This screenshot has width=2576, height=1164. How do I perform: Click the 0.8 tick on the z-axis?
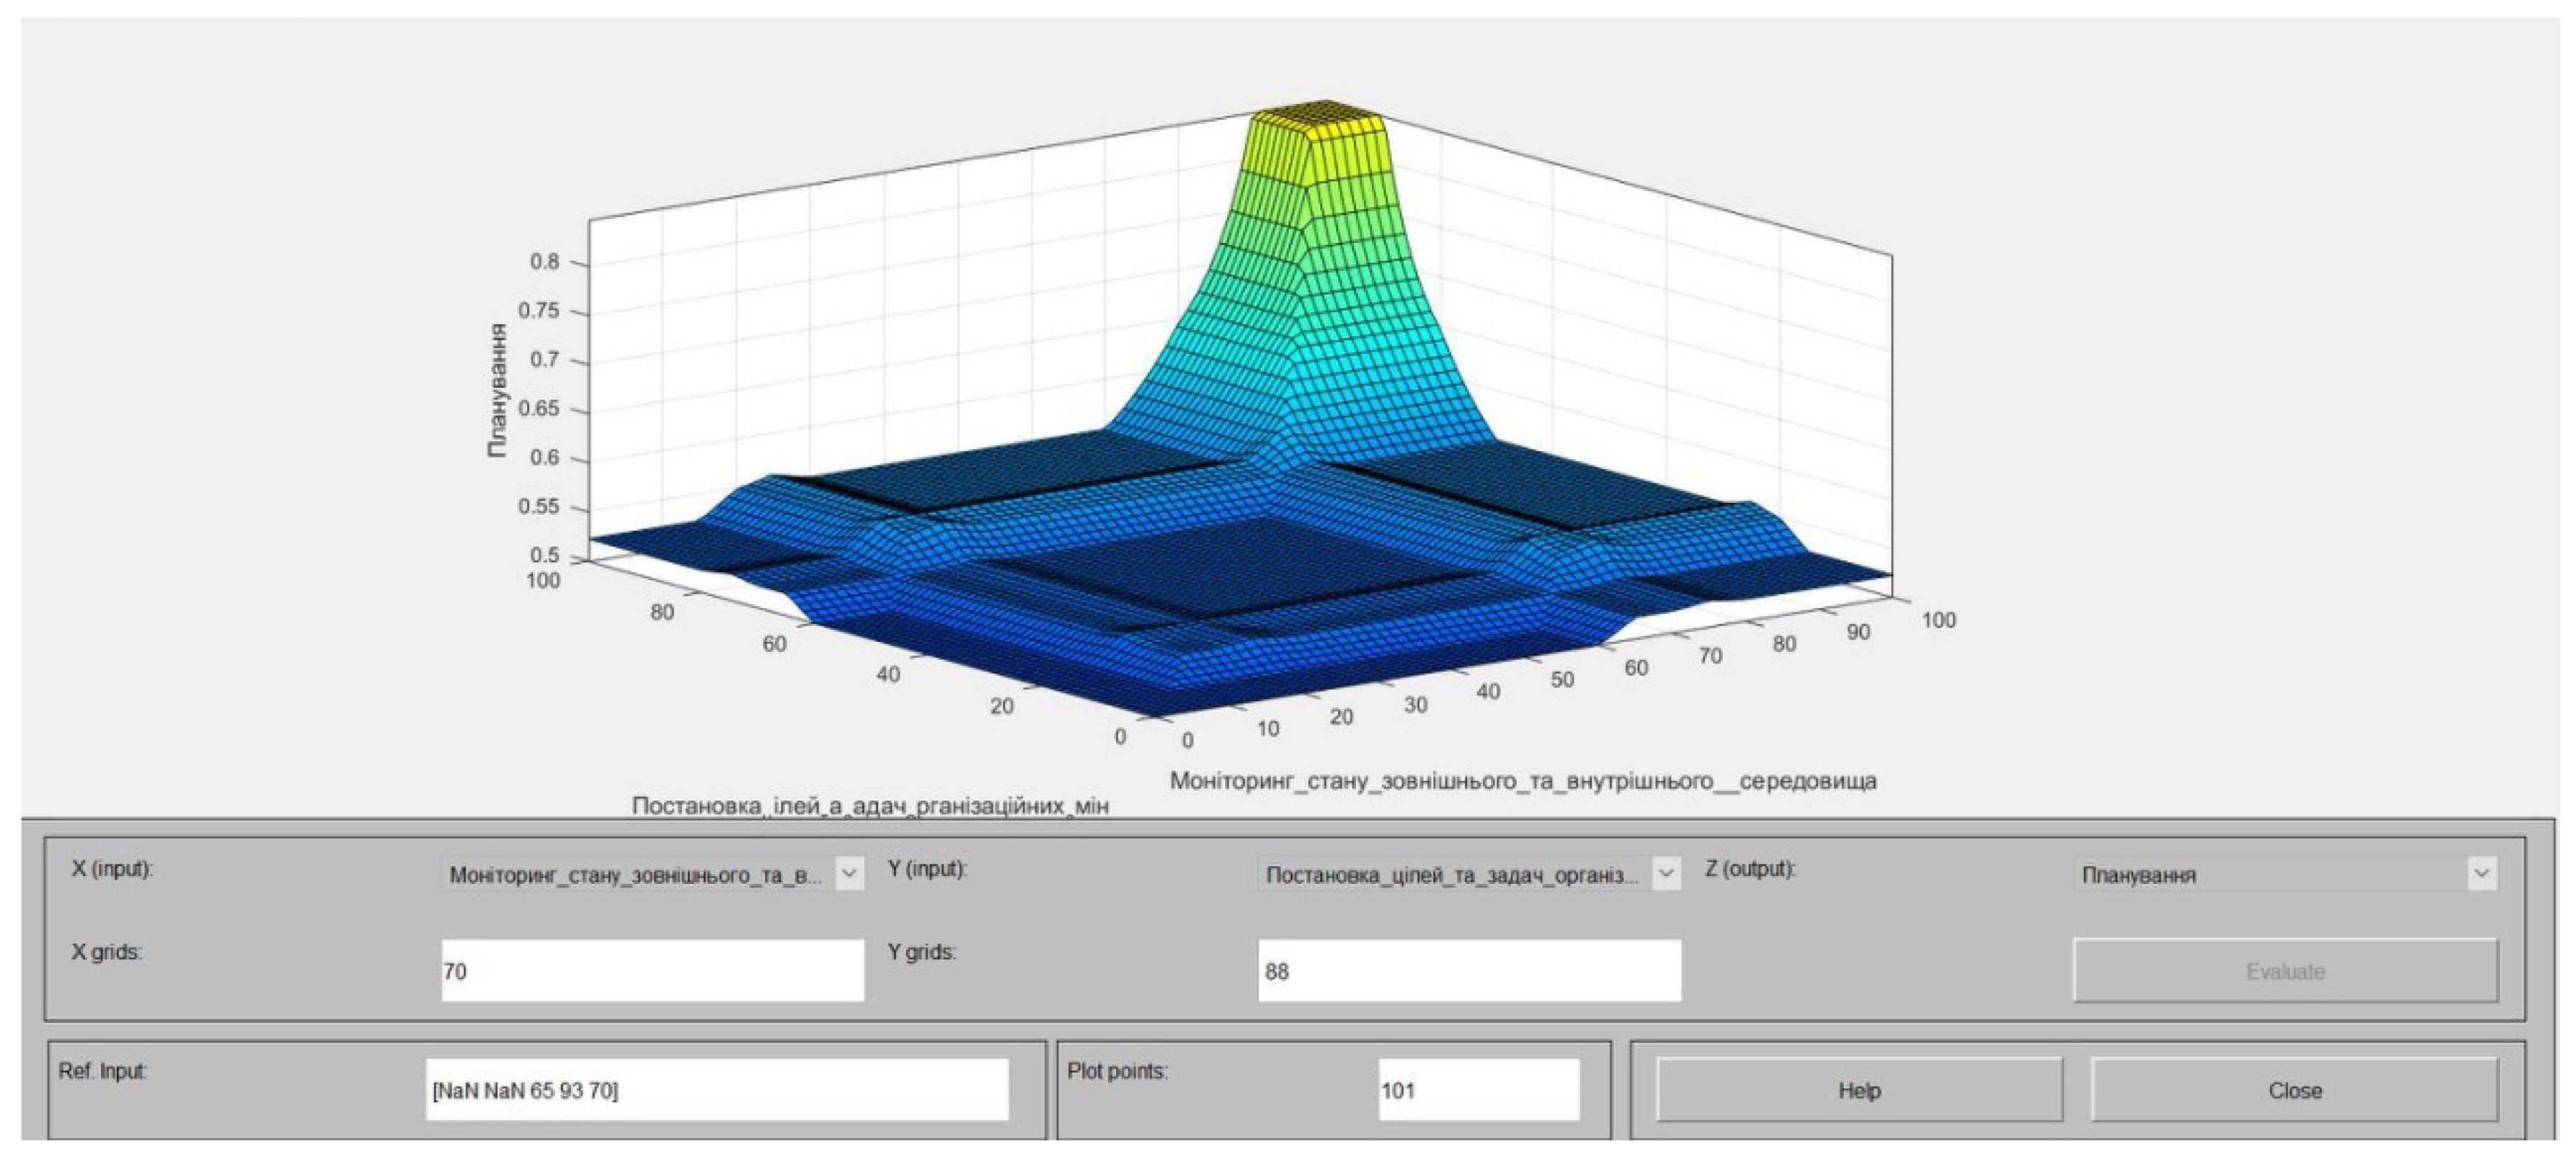tap(545, 262)
